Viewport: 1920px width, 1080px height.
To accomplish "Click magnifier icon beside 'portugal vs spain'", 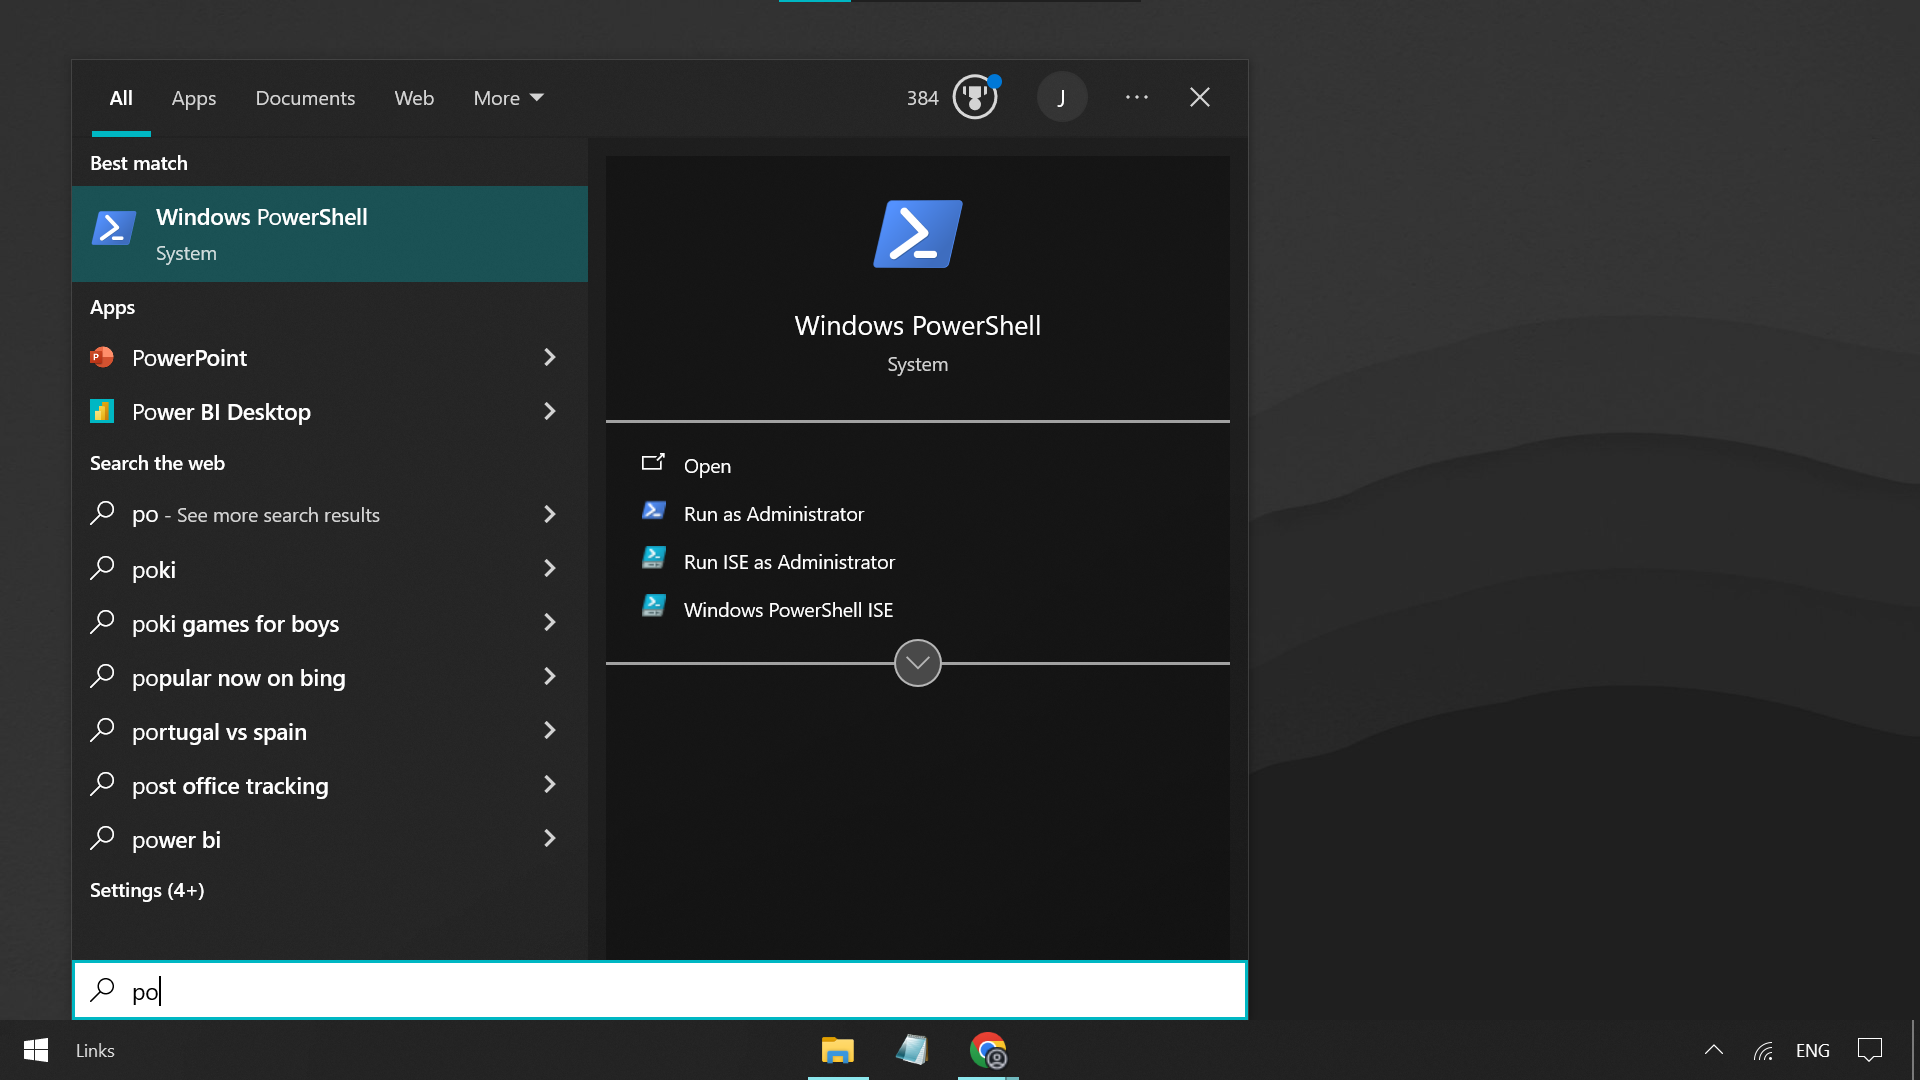I will (x=102, y=730).
